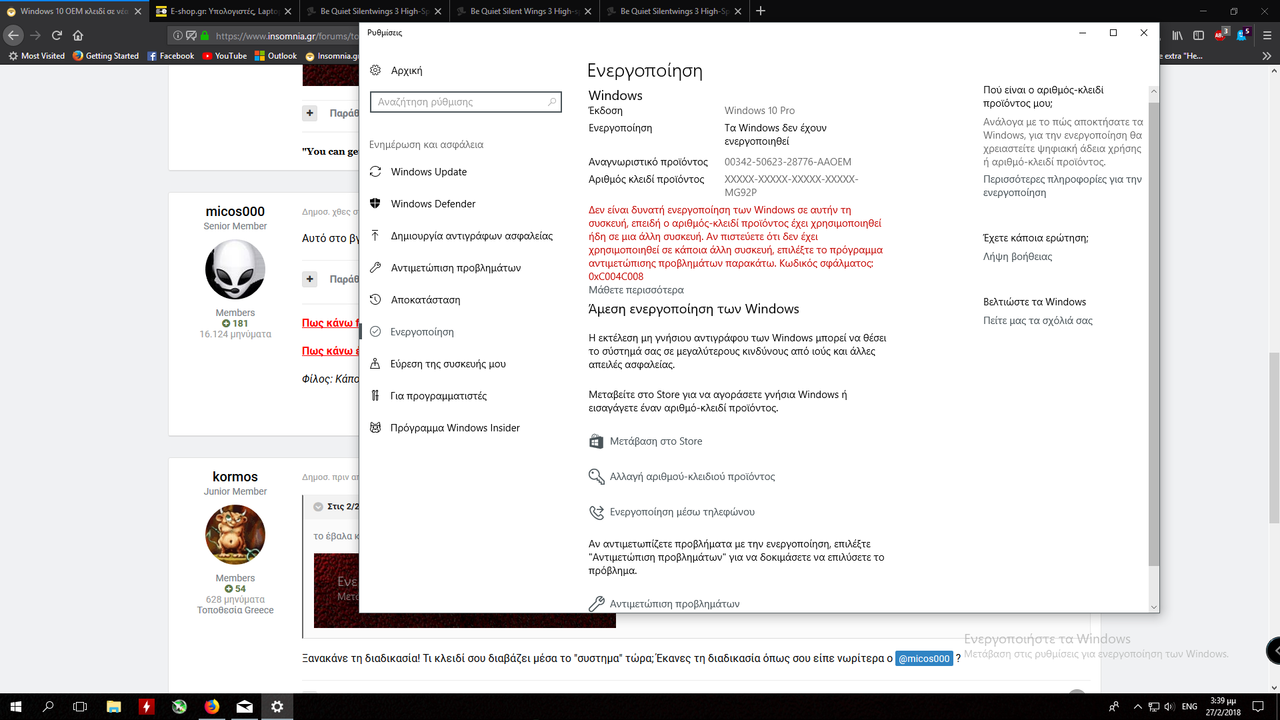The image size is (1280, 720).
Task: Select Για προγραμματιστές in Settings sidebar
Action: coord(438,396)
